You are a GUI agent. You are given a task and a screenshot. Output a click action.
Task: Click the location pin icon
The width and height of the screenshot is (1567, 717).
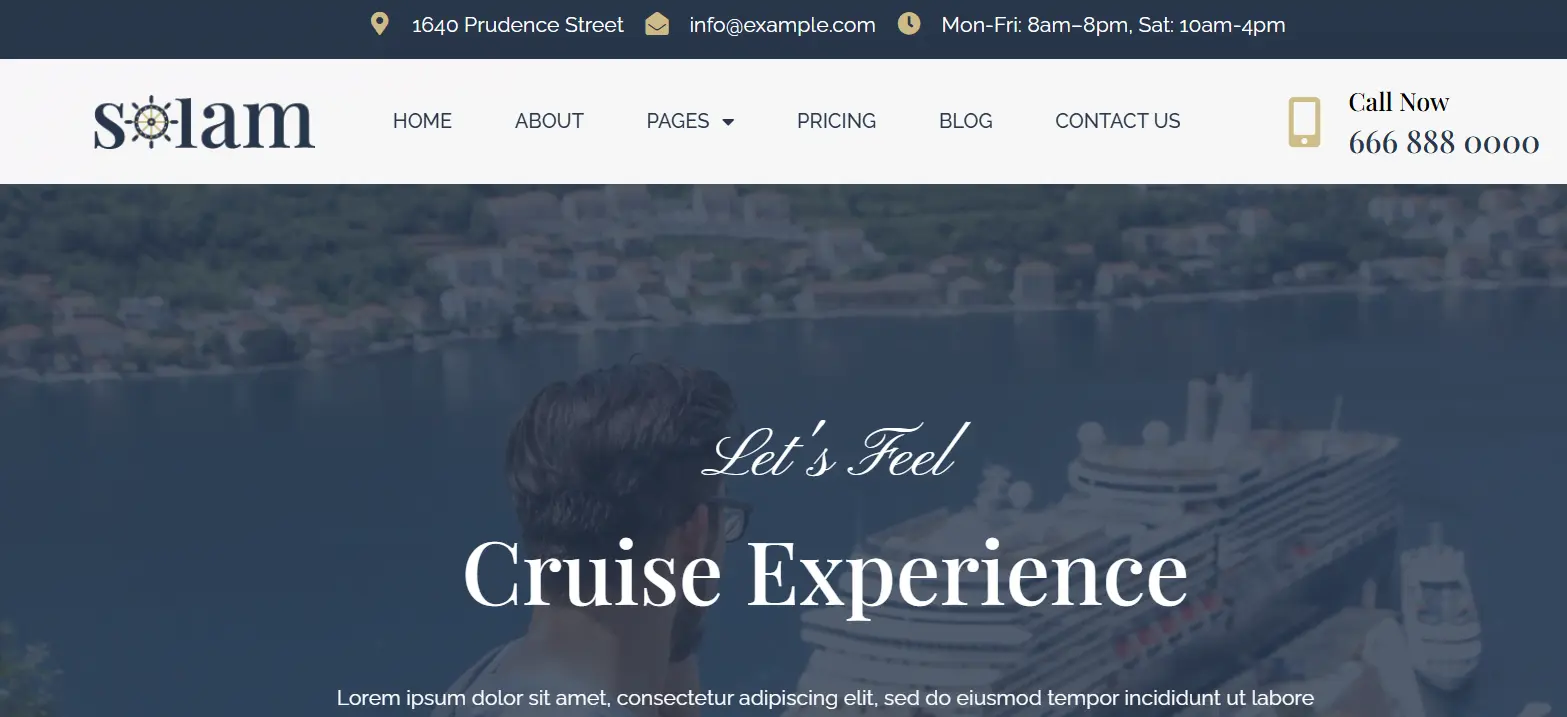coord(379,24)
